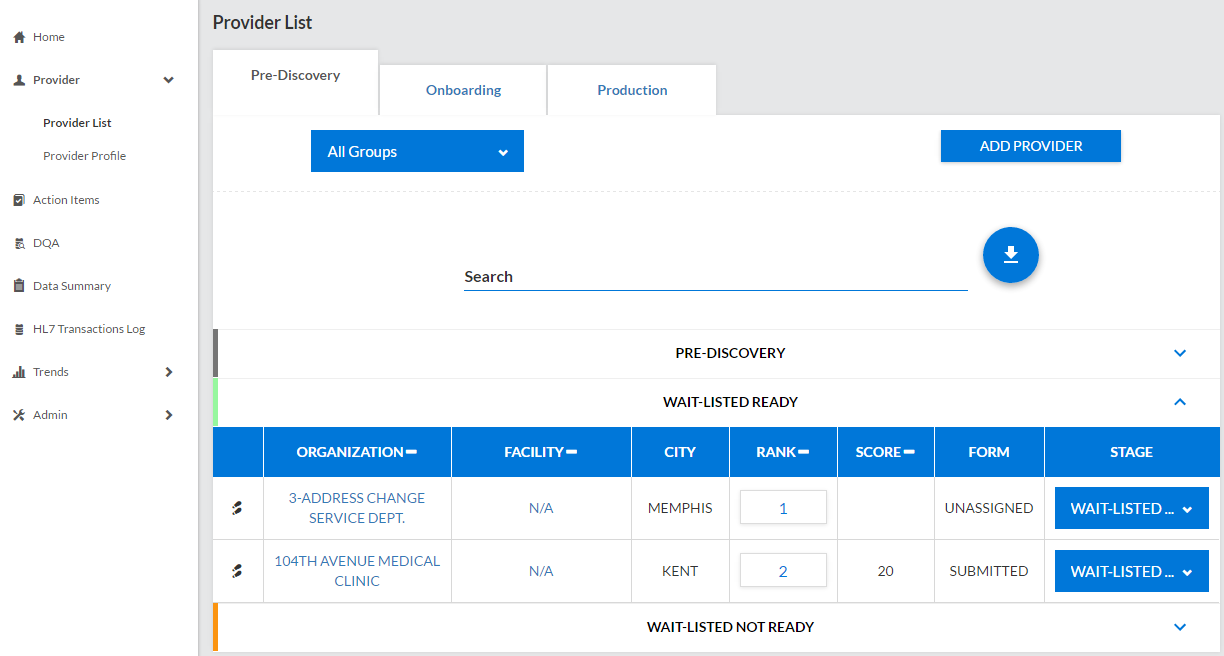
Task: Collapse the Wait-Listed Ready section
Action: coord(1179,402)
